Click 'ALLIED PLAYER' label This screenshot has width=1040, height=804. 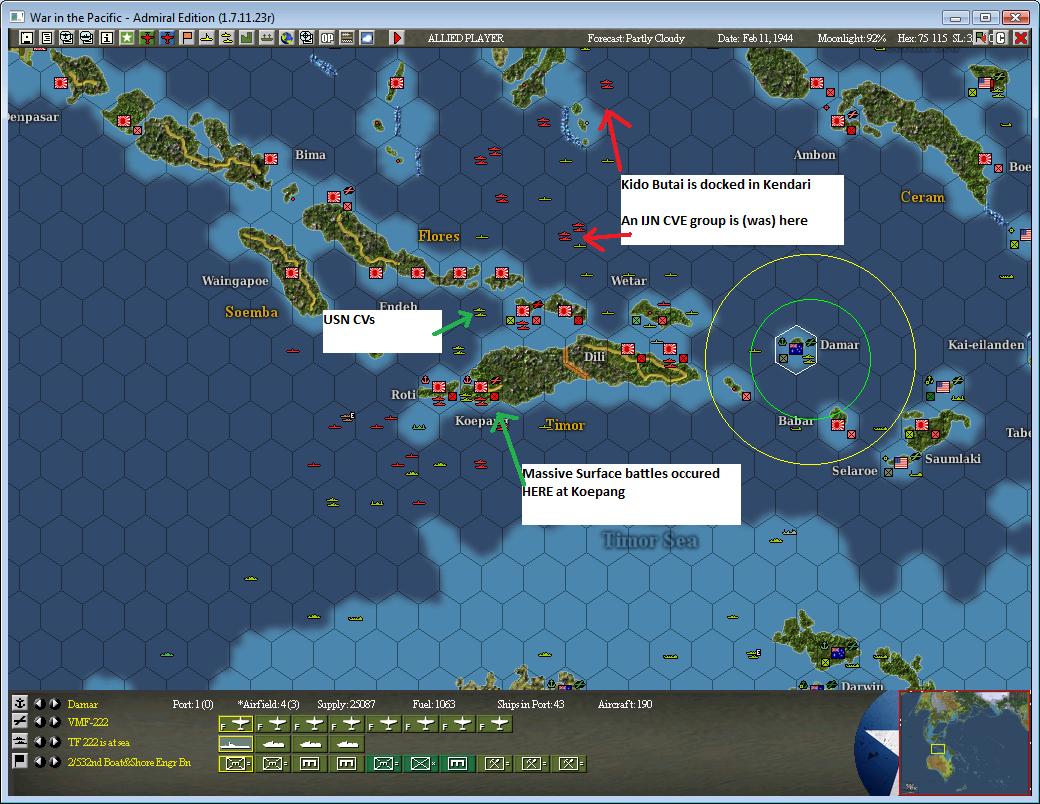[x=466, y=38]
